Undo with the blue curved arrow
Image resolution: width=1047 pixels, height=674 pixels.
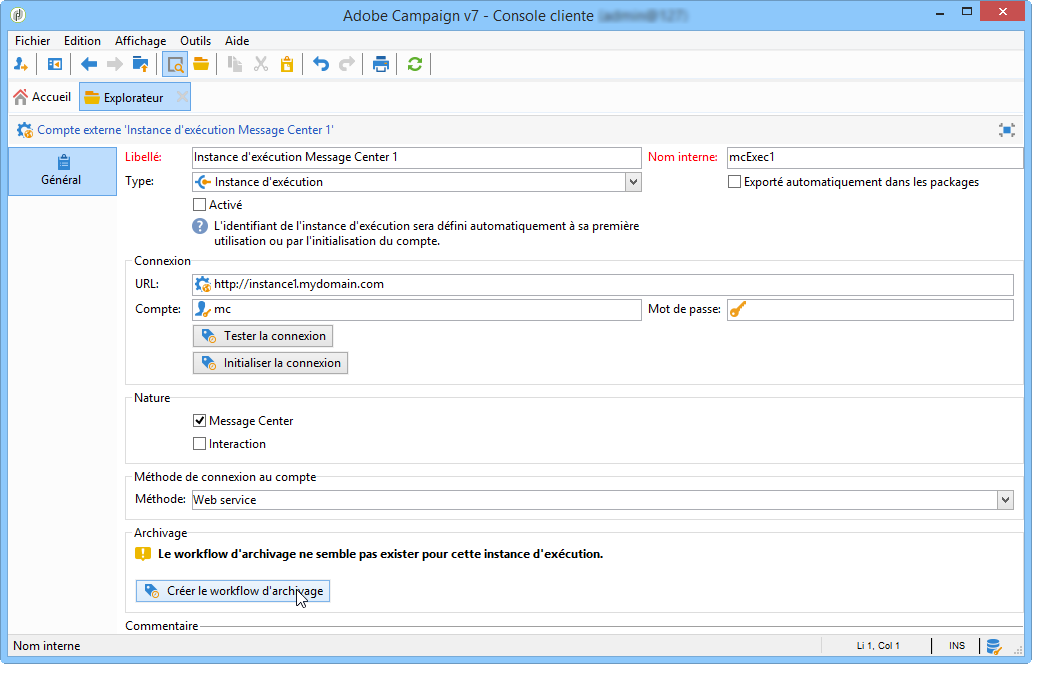point(321,64)
